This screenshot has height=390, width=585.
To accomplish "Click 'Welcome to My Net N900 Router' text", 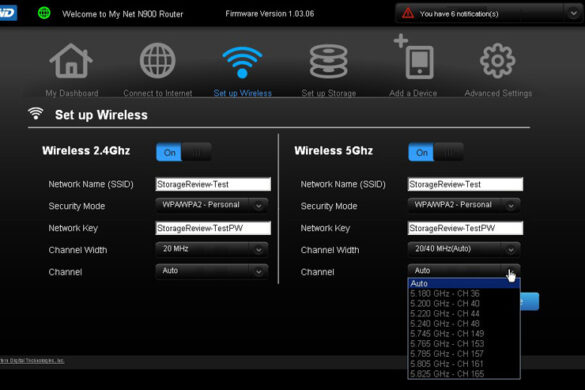I will (122, 14).
